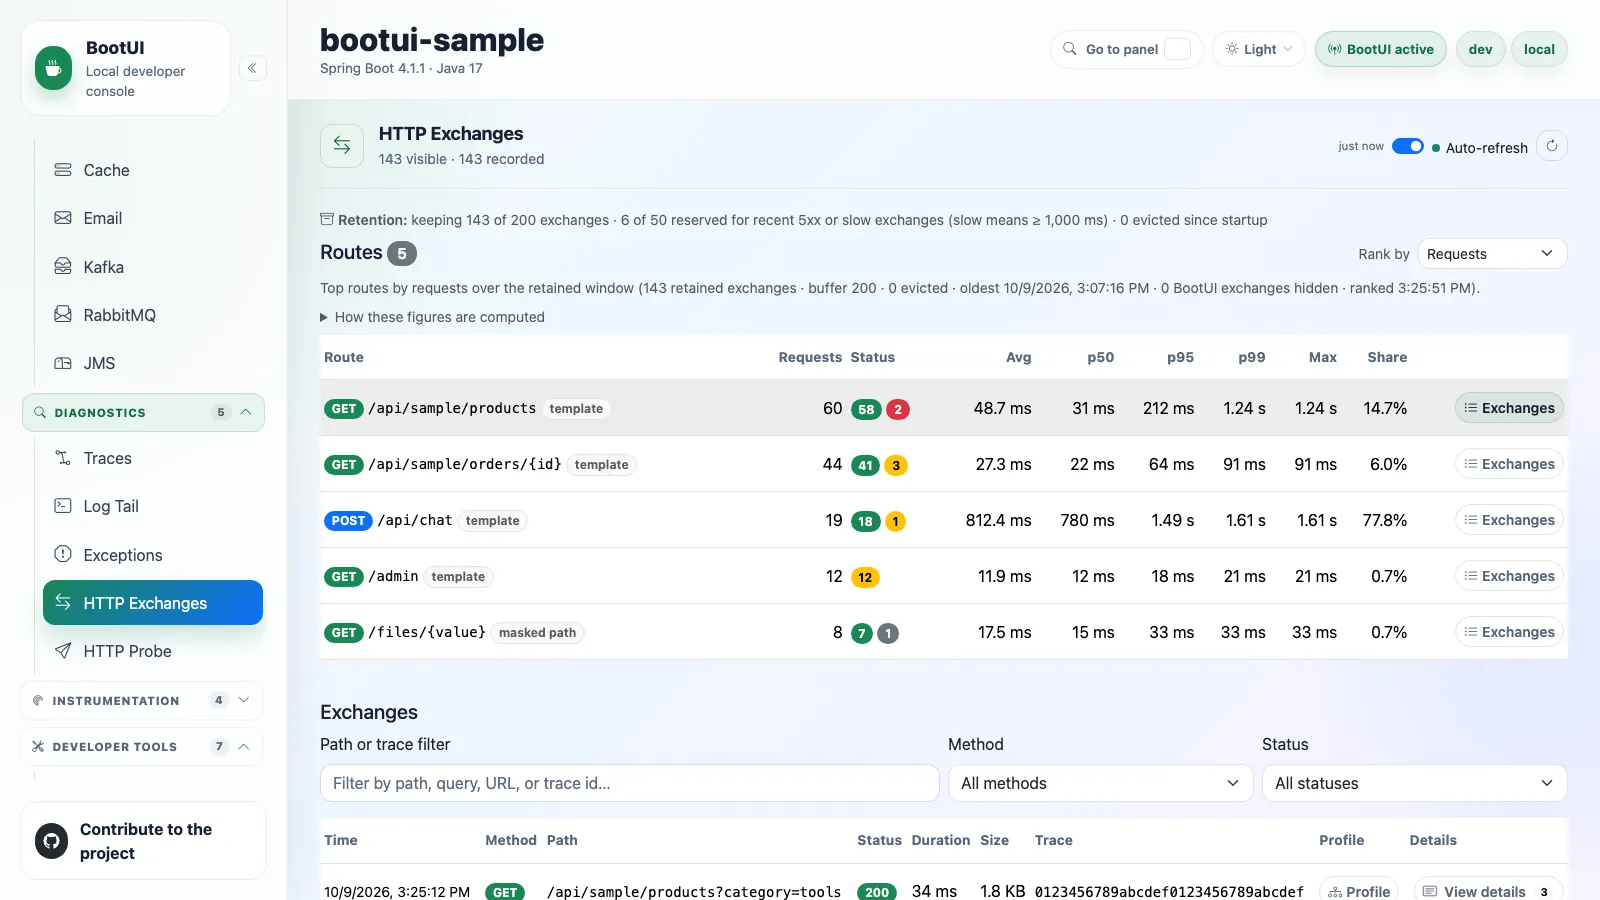Expand 'How these figures are computed'
This screenshot has height=900, width=1600.
click(432, 317)
